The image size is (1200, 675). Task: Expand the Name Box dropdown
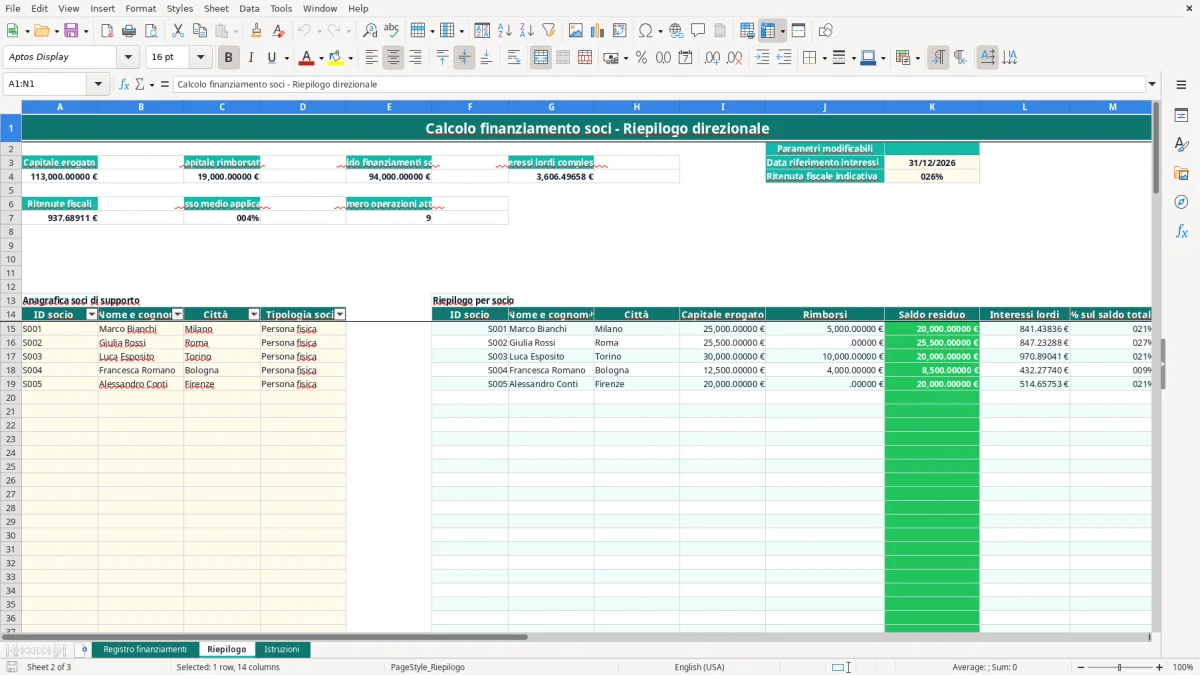[x=98, y=84]
